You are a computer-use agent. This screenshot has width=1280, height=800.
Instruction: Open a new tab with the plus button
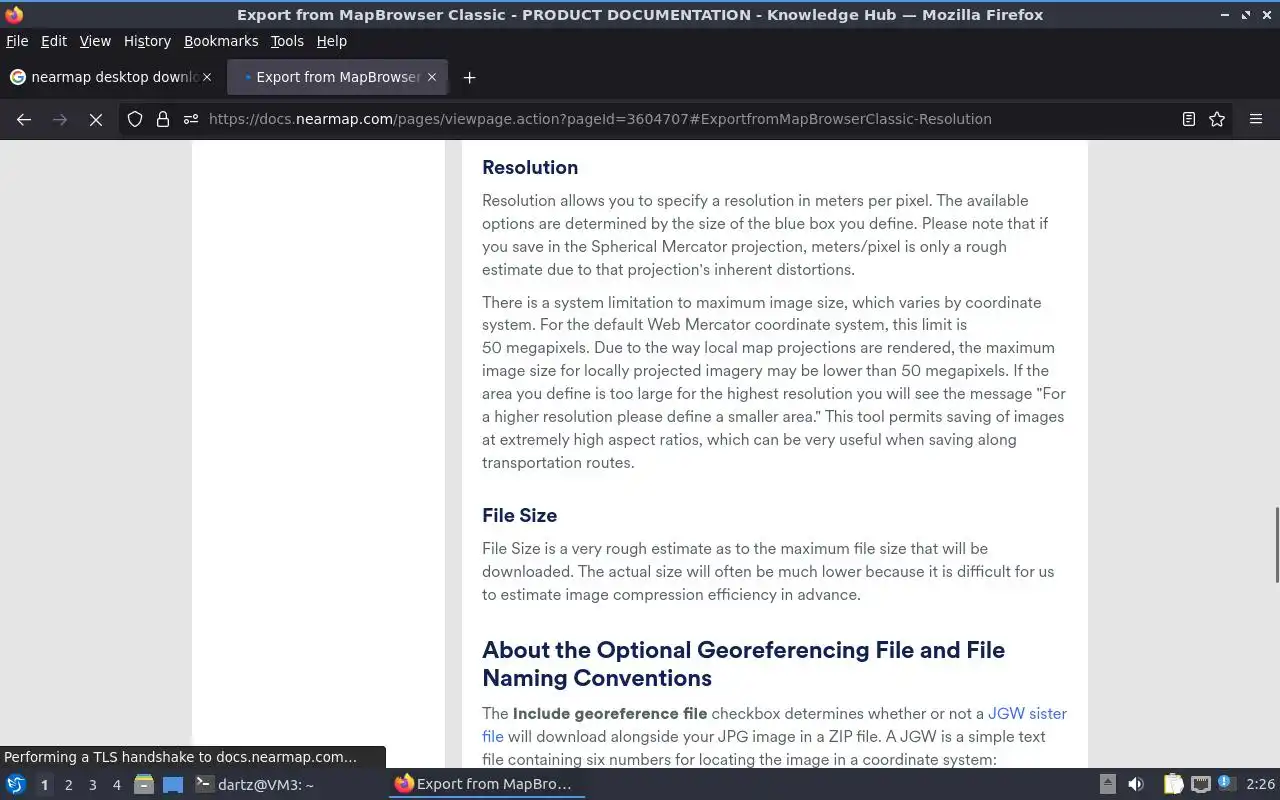(469, 77)
